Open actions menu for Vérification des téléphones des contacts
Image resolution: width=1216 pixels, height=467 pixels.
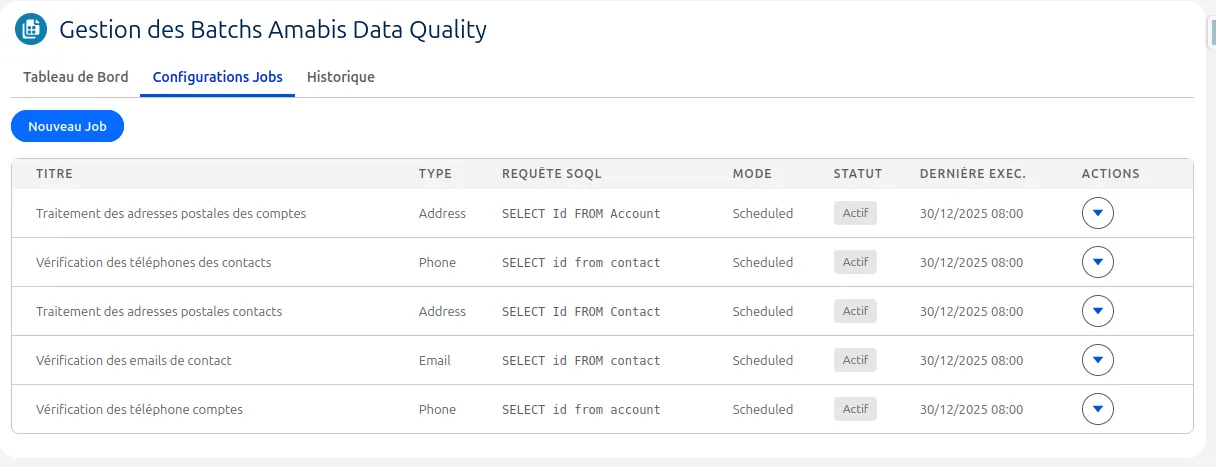1098,262
